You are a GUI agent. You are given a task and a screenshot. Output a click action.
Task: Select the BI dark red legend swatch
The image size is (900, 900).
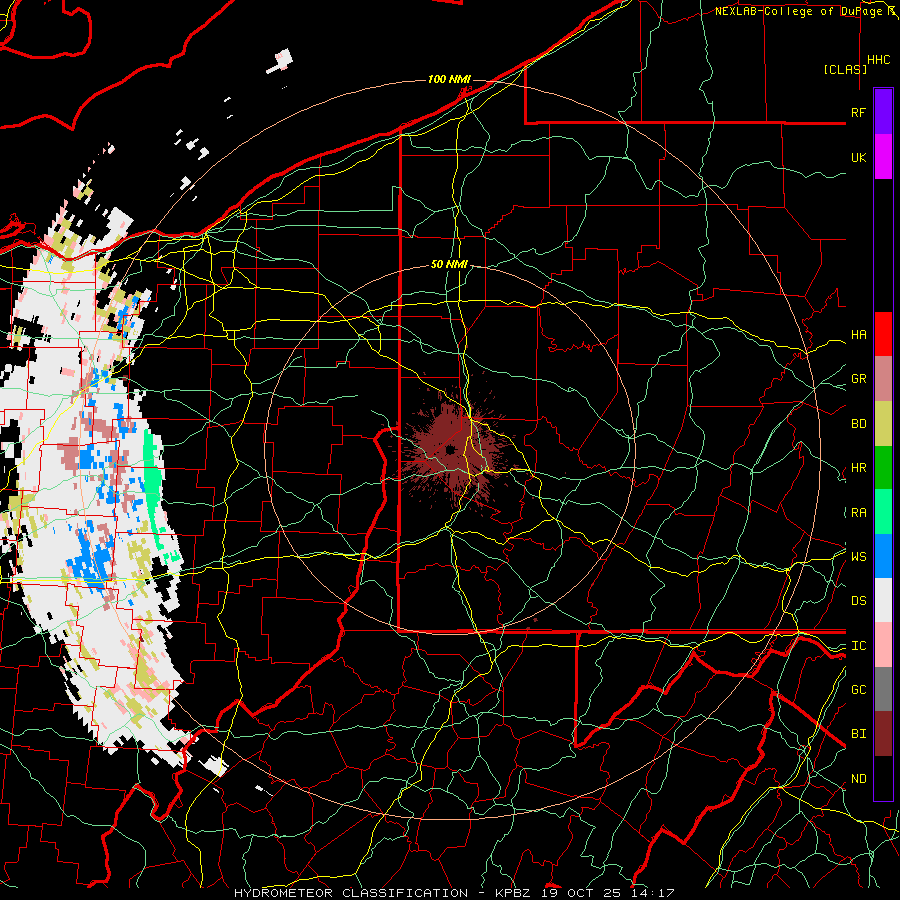[x=883, y=734]
